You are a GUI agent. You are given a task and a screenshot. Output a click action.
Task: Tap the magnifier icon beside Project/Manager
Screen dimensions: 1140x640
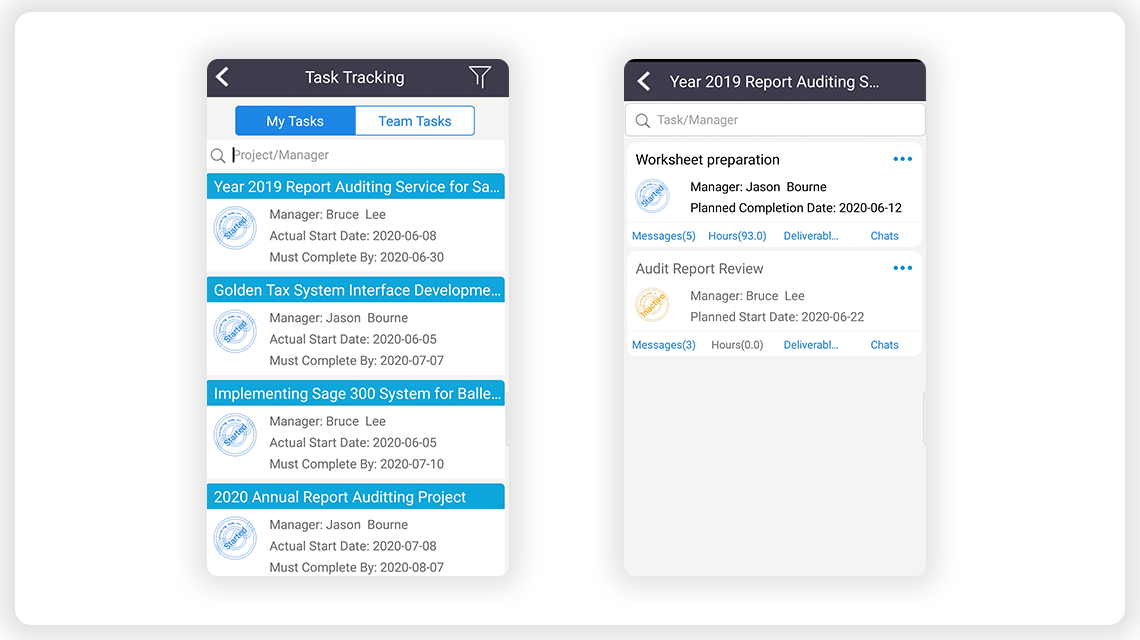point(217,156)
